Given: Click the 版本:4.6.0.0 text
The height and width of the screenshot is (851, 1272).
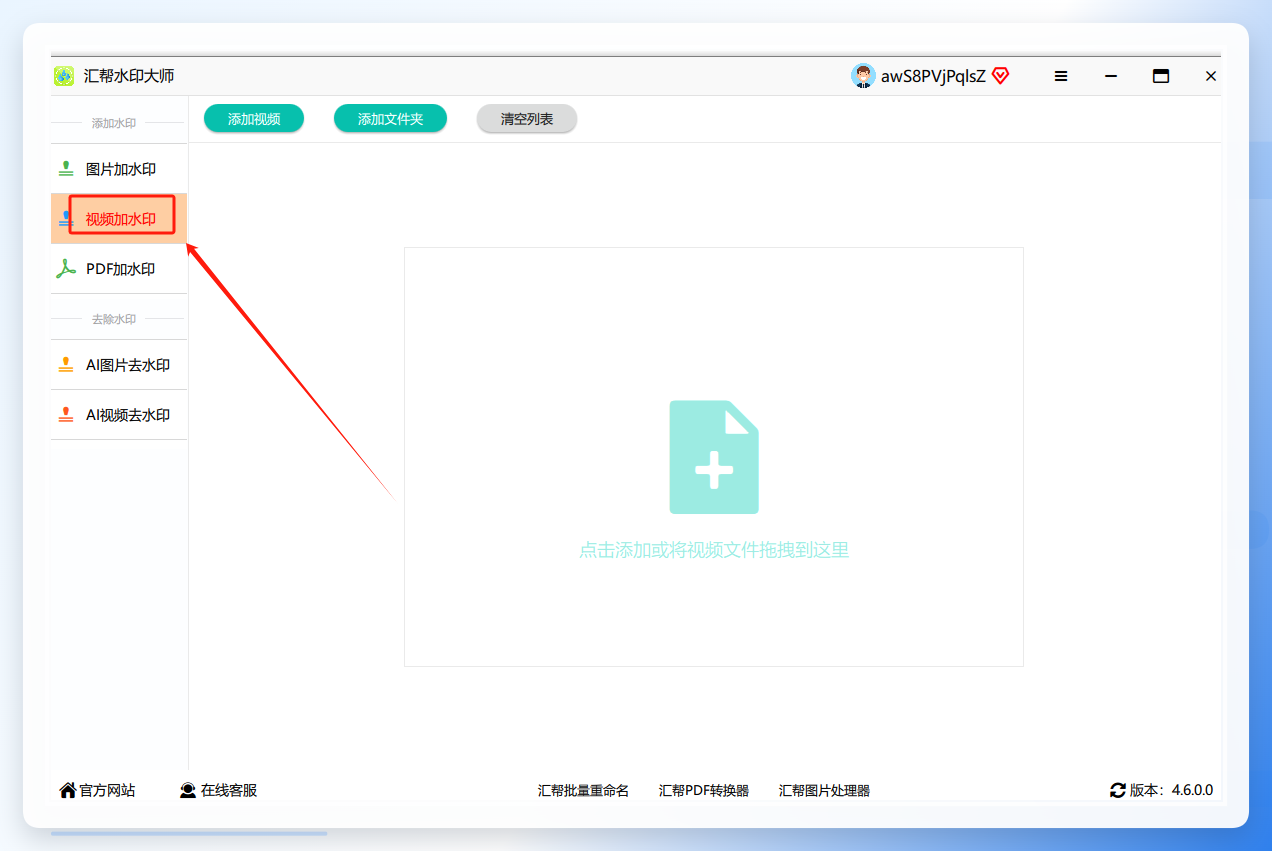Looking at the screenshot, I should pyautogui.click(x=1172, y=790).
